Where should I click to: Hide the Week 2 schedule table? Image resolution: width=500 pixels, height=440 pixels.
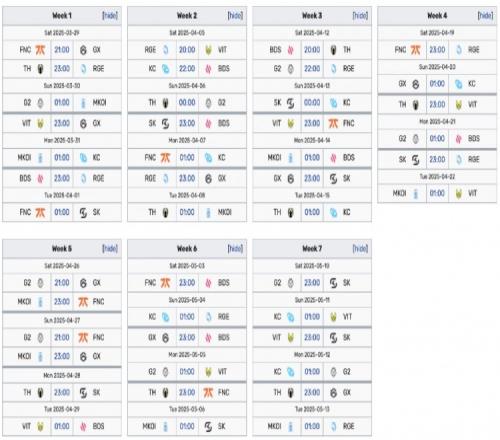tap(235, 15)
